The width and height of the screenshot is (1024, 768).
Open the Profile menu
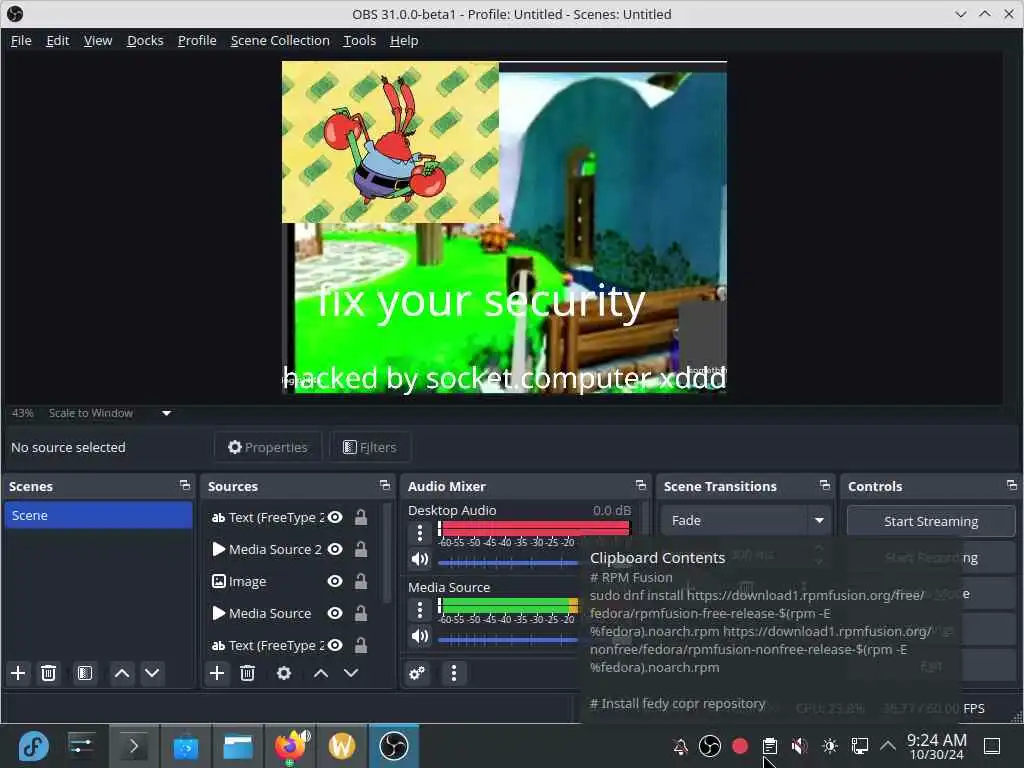coord(197,40)
